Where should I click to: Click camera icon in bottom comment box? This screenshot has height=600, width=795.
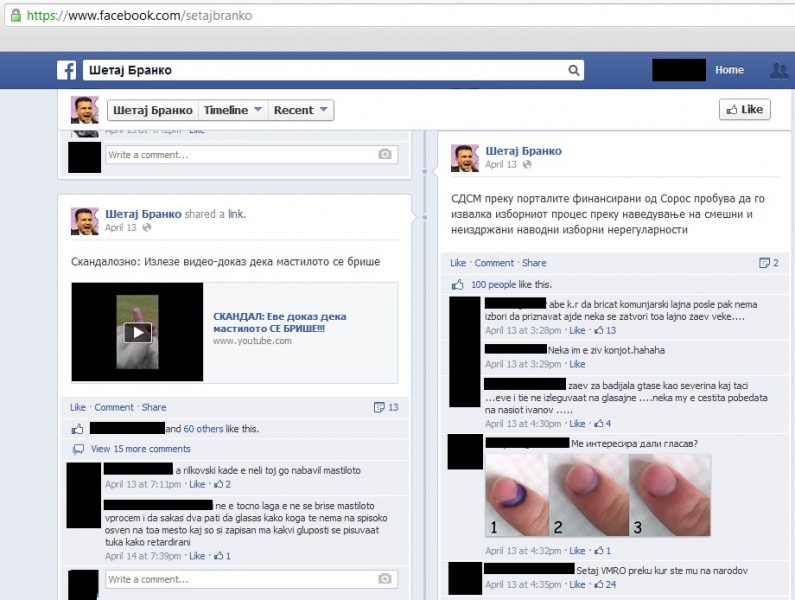pyautogui.click(x=385, y=579)
